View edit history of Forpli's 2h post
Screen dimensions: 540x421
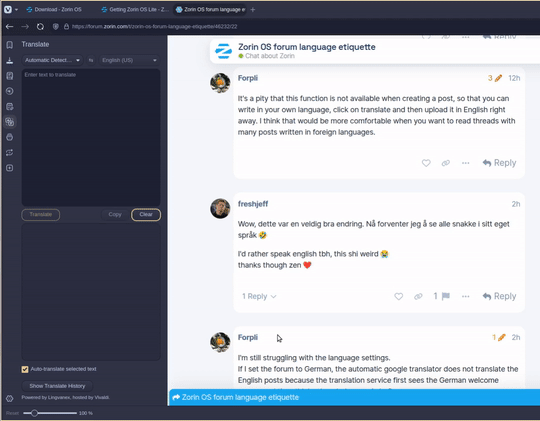pyautogui.click(x=498, y=337)
